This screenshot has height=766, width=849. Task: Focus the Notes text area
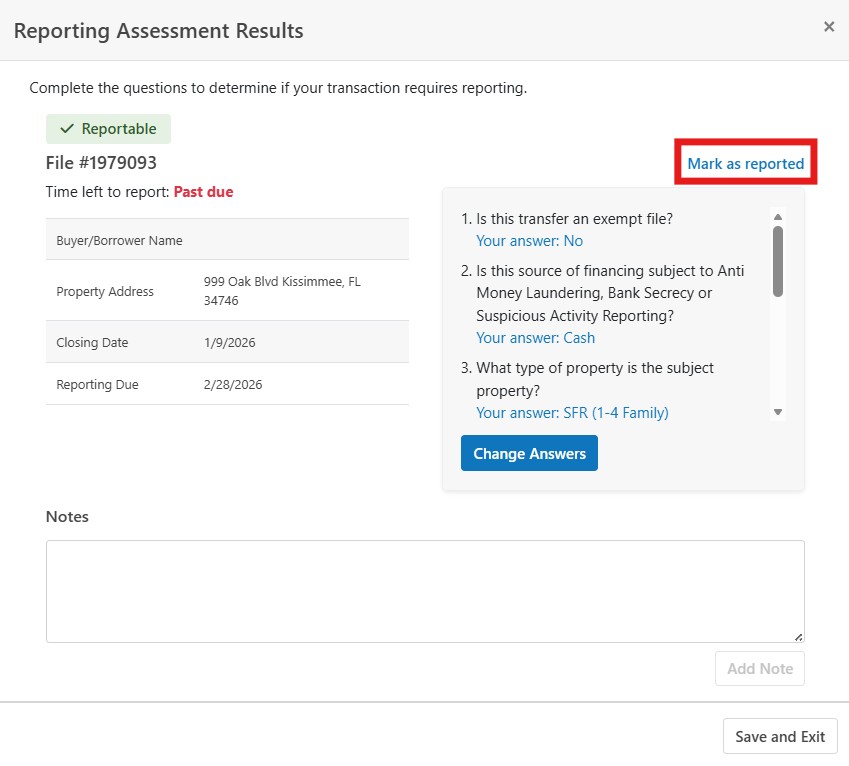tap(424, 590)
